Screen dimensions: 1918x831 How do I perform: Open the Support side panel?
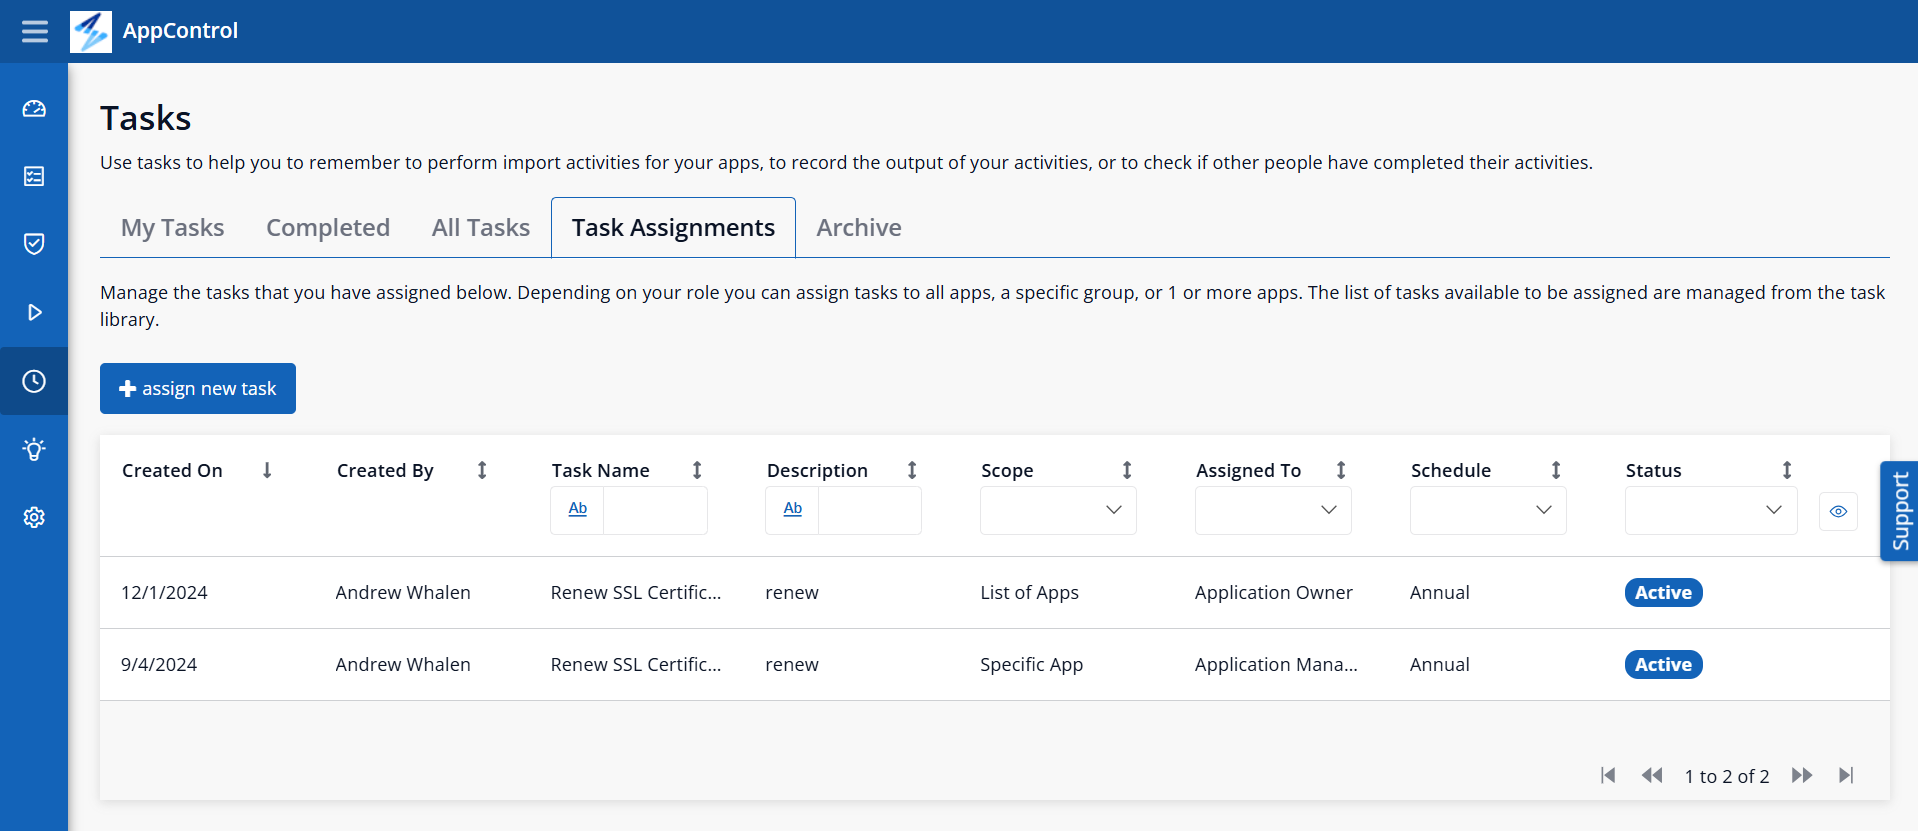point(1899,511)
